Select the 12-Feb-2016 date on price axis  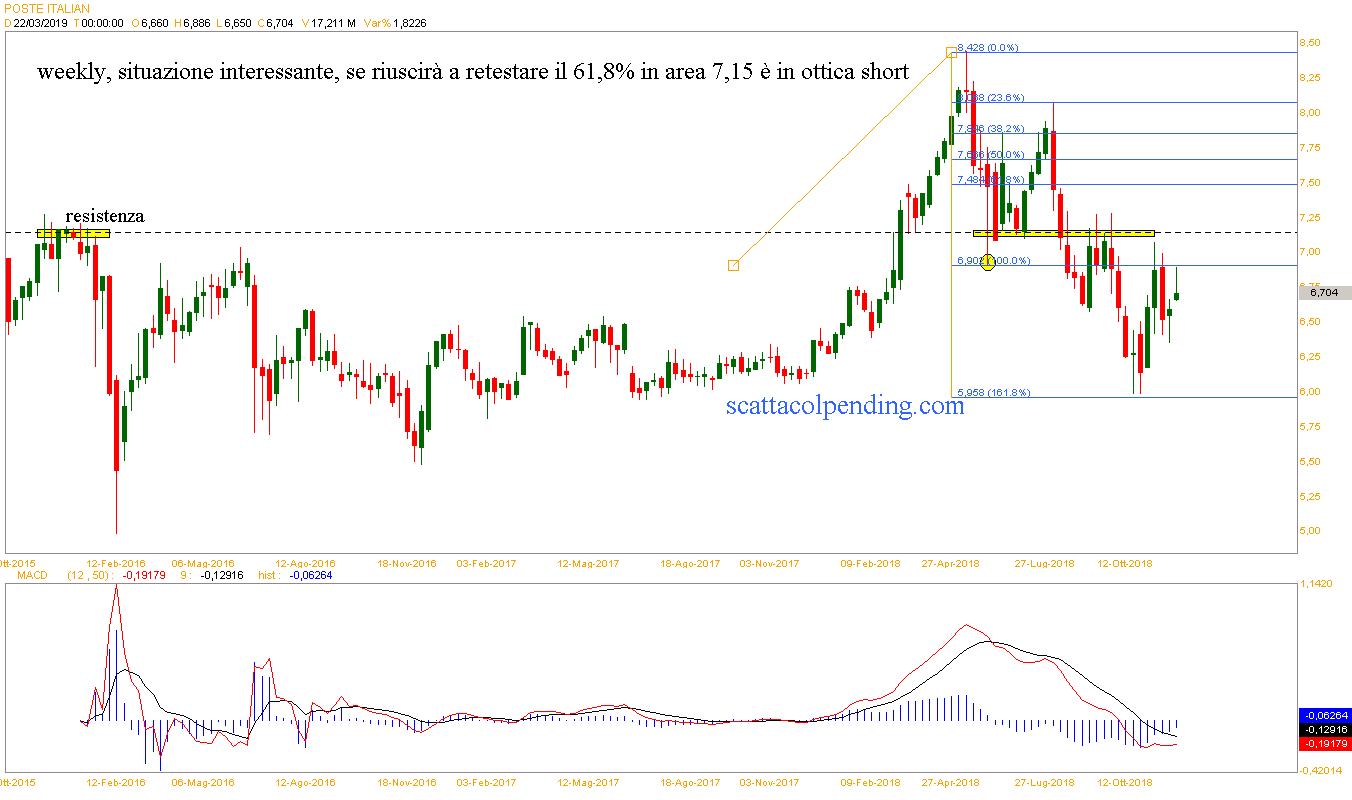pyautogui.click(x=116, y=563)
